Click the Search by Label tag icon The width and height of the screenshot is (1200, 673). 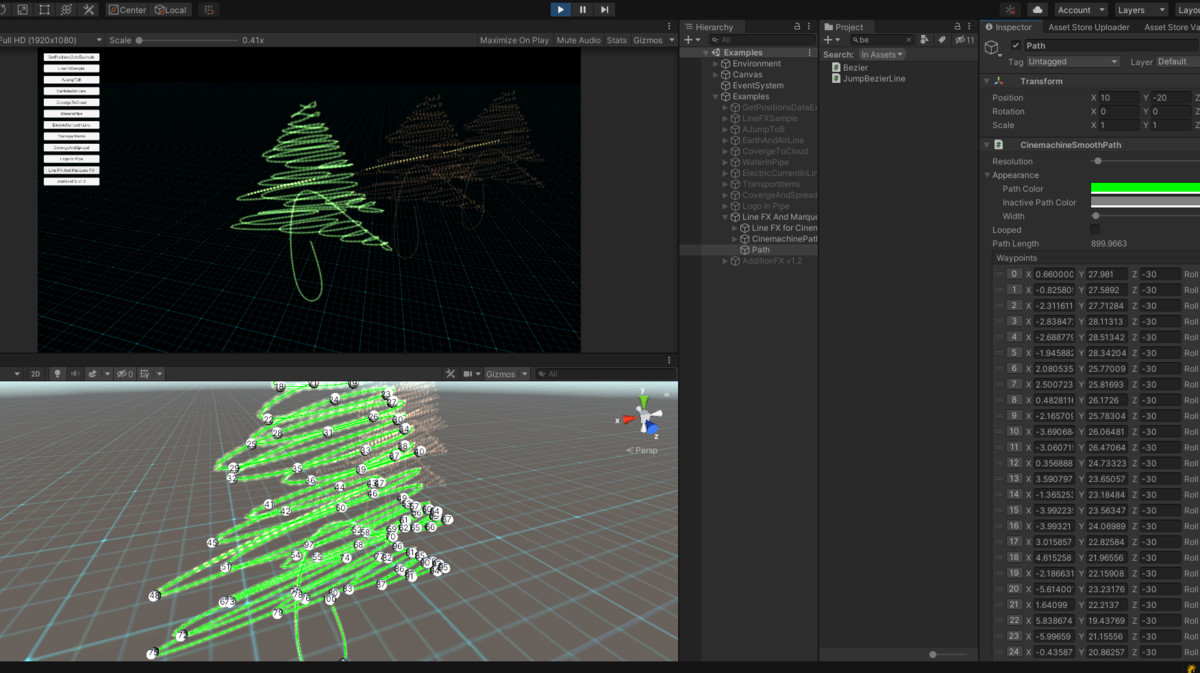click(x=942, y=40)
